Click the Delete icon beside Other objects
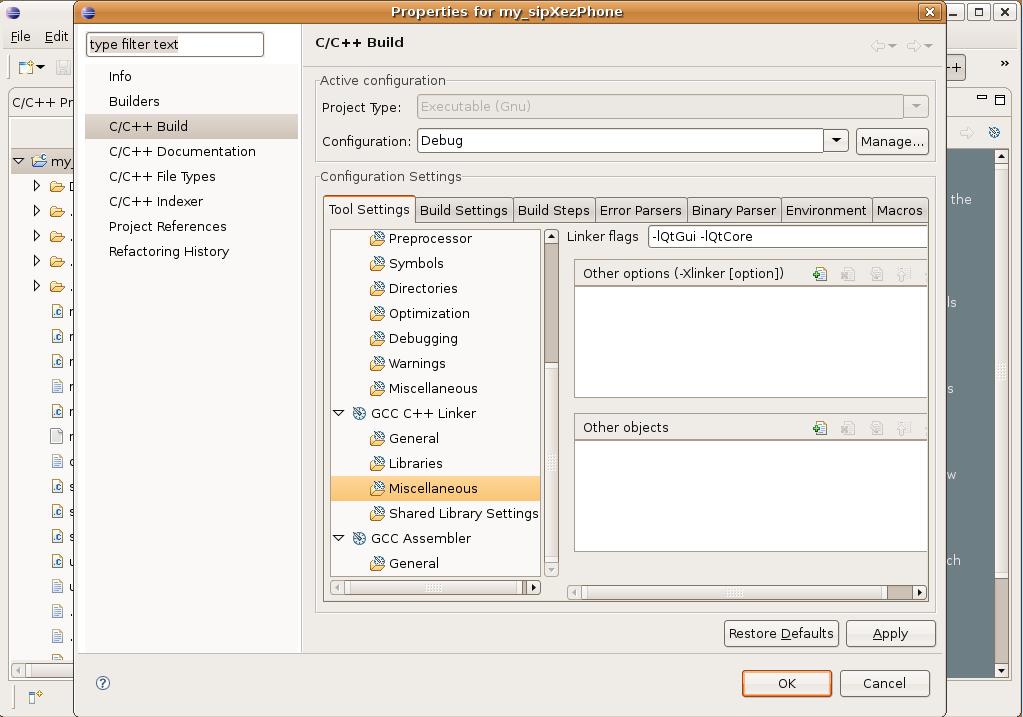 (848, 428)
